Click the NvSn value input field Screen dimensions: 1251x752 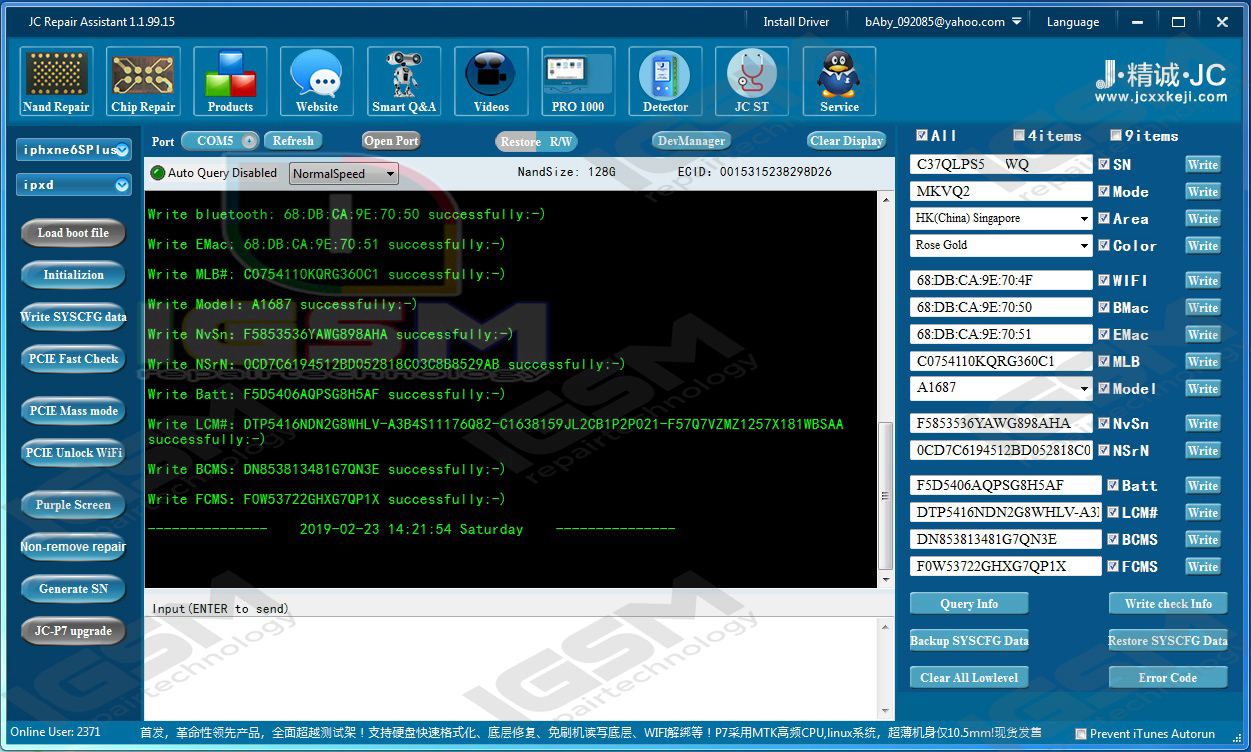(x=1001, y=423)
